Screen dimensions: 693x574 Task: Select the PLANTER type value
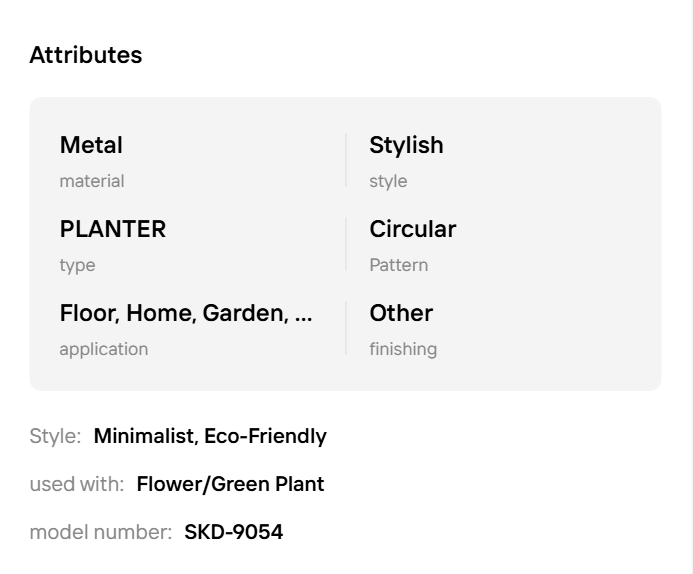coord(113,229)
